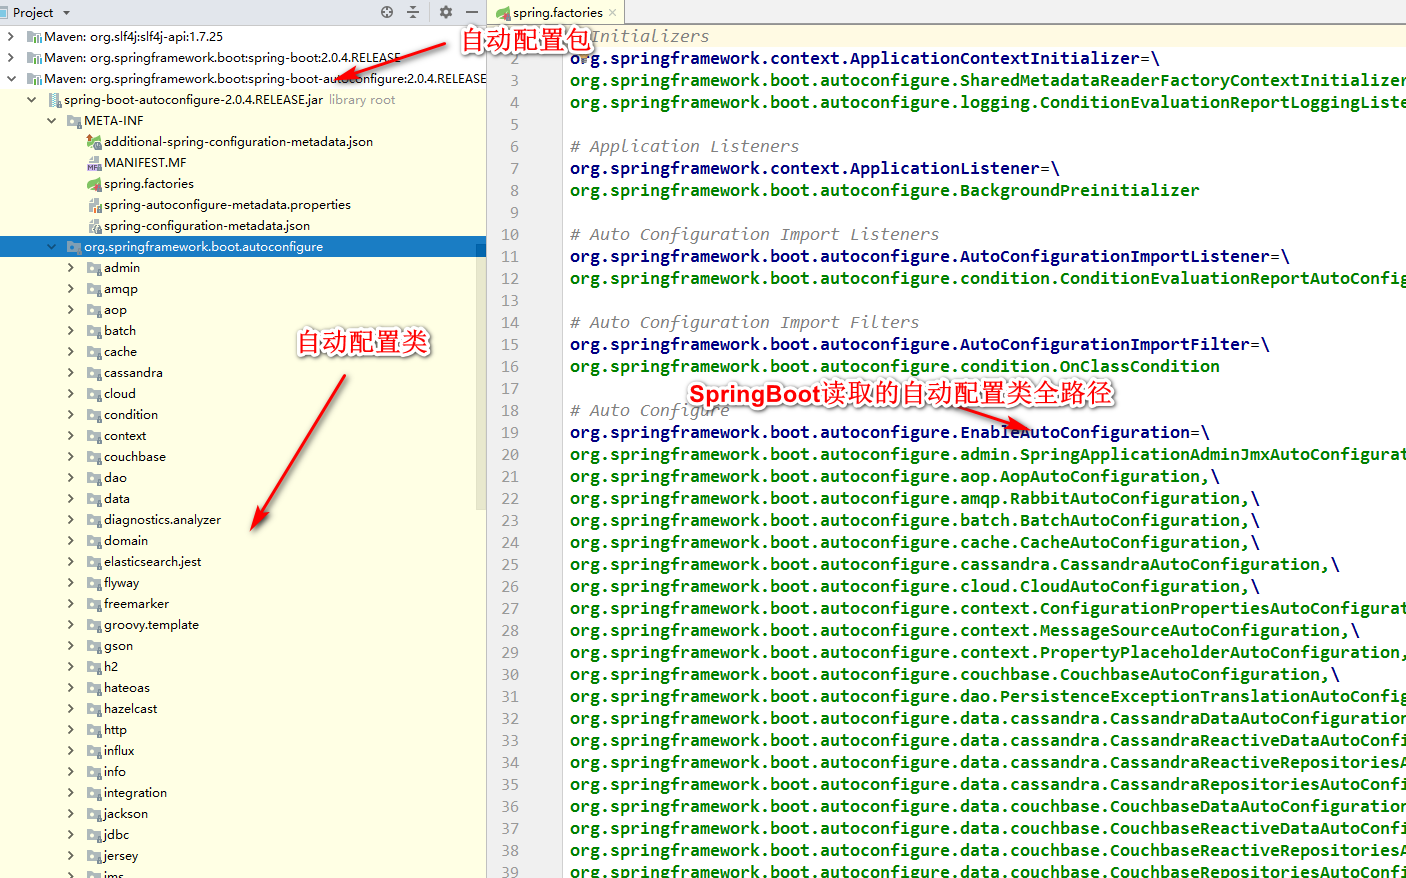Click the cassandra package folder icon

94,373
